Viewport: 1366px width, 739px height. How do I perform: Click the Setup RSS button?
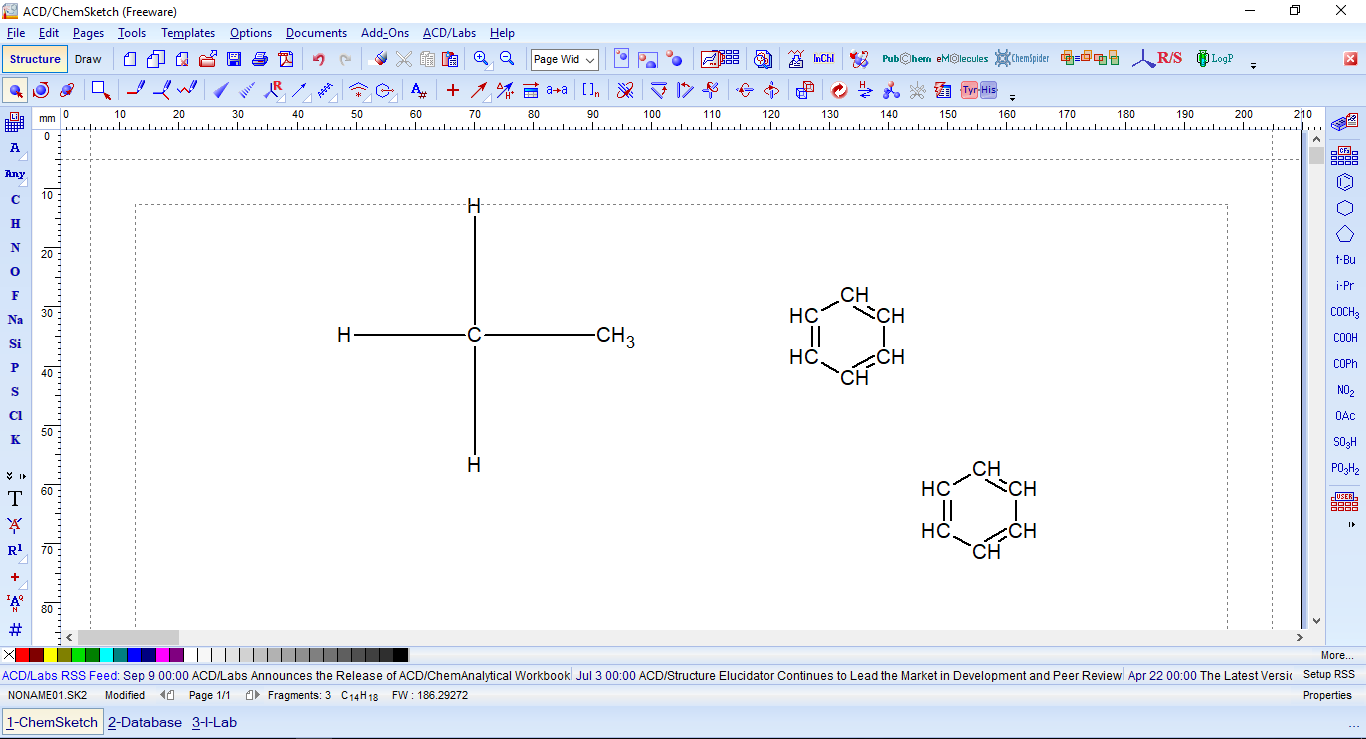tap(1328, 675)
